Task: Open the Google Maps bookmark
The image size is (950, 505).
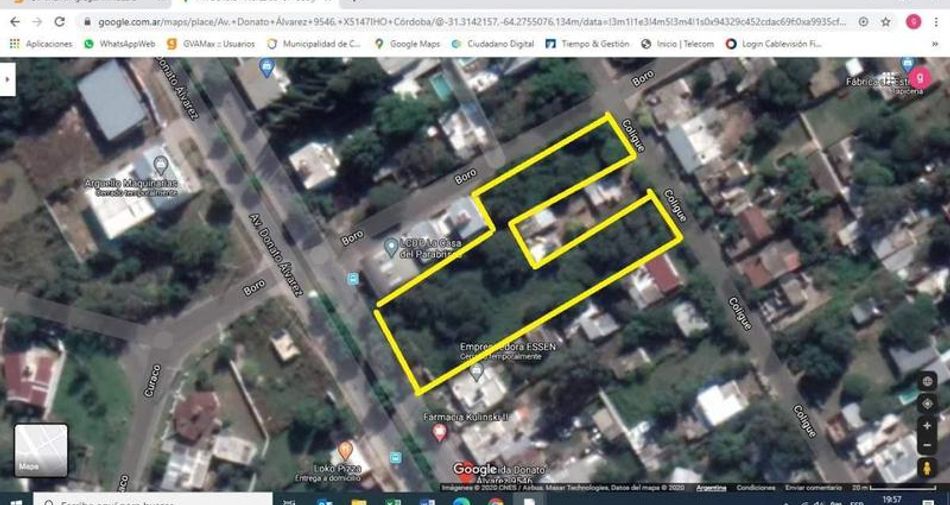Action: [407, 44]
